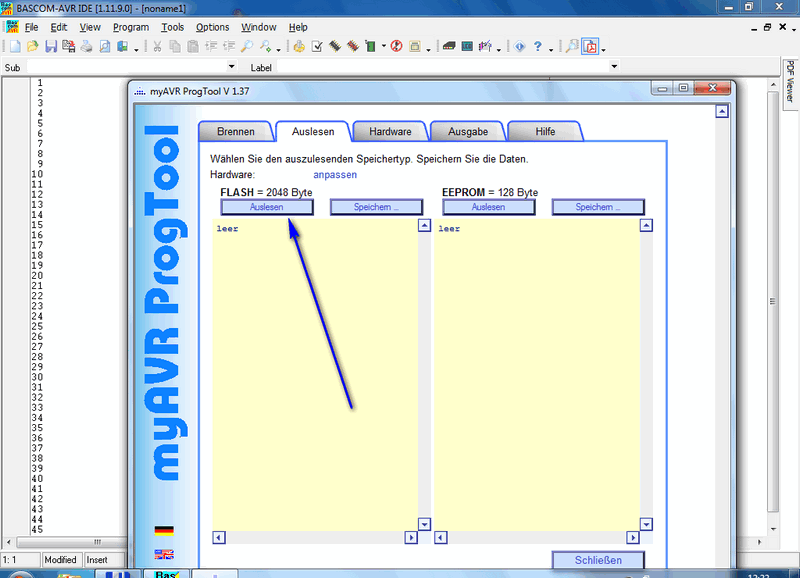Open the View menu
Image resolution: width=800 pixels, height=578 pixels.
90,27
